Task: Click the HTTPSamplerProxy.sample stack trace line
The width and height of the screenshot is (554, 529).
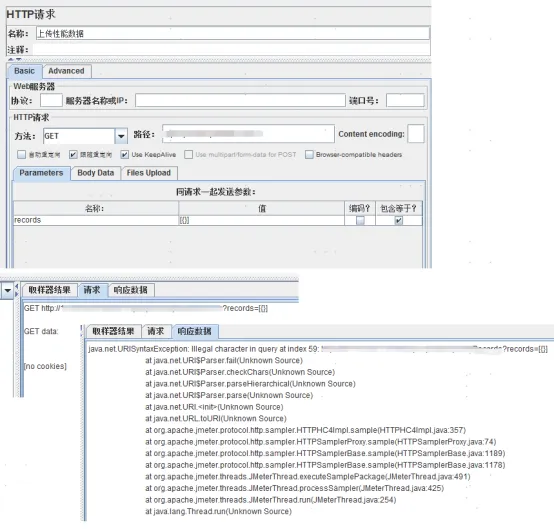Action: 321,442
